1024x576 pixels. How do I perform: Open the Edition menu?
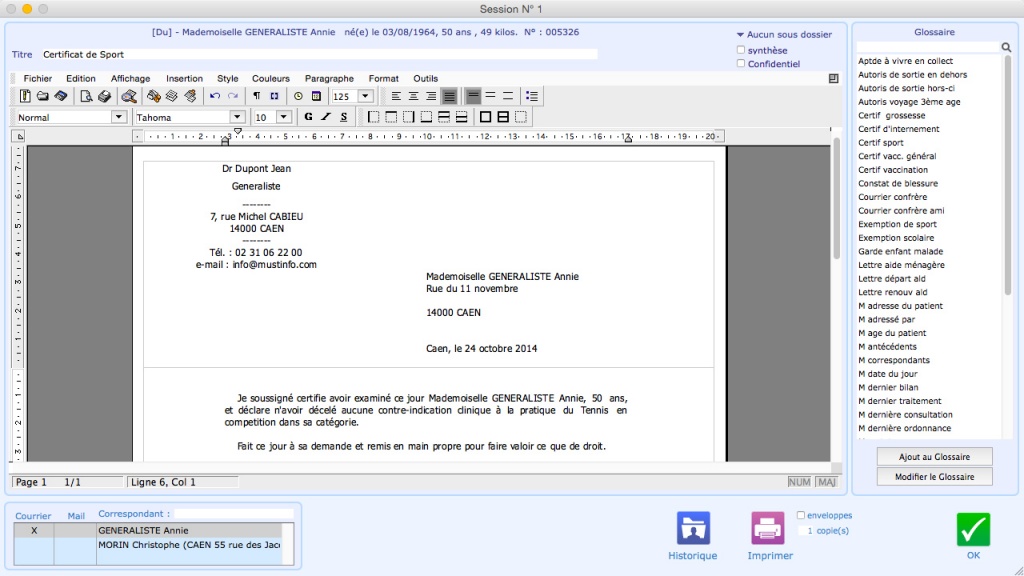click(80, 78)
